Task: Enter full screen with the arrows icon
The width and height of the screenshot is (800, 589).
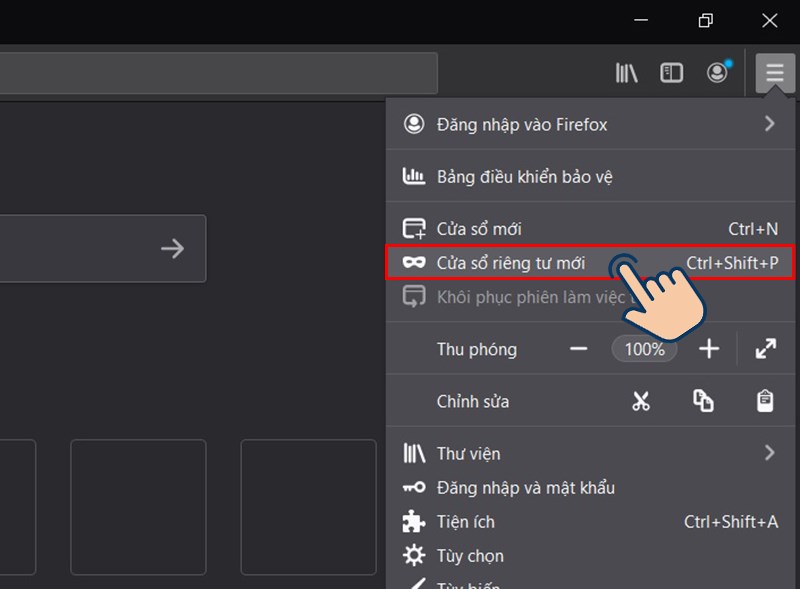Action: click(765, 349)
